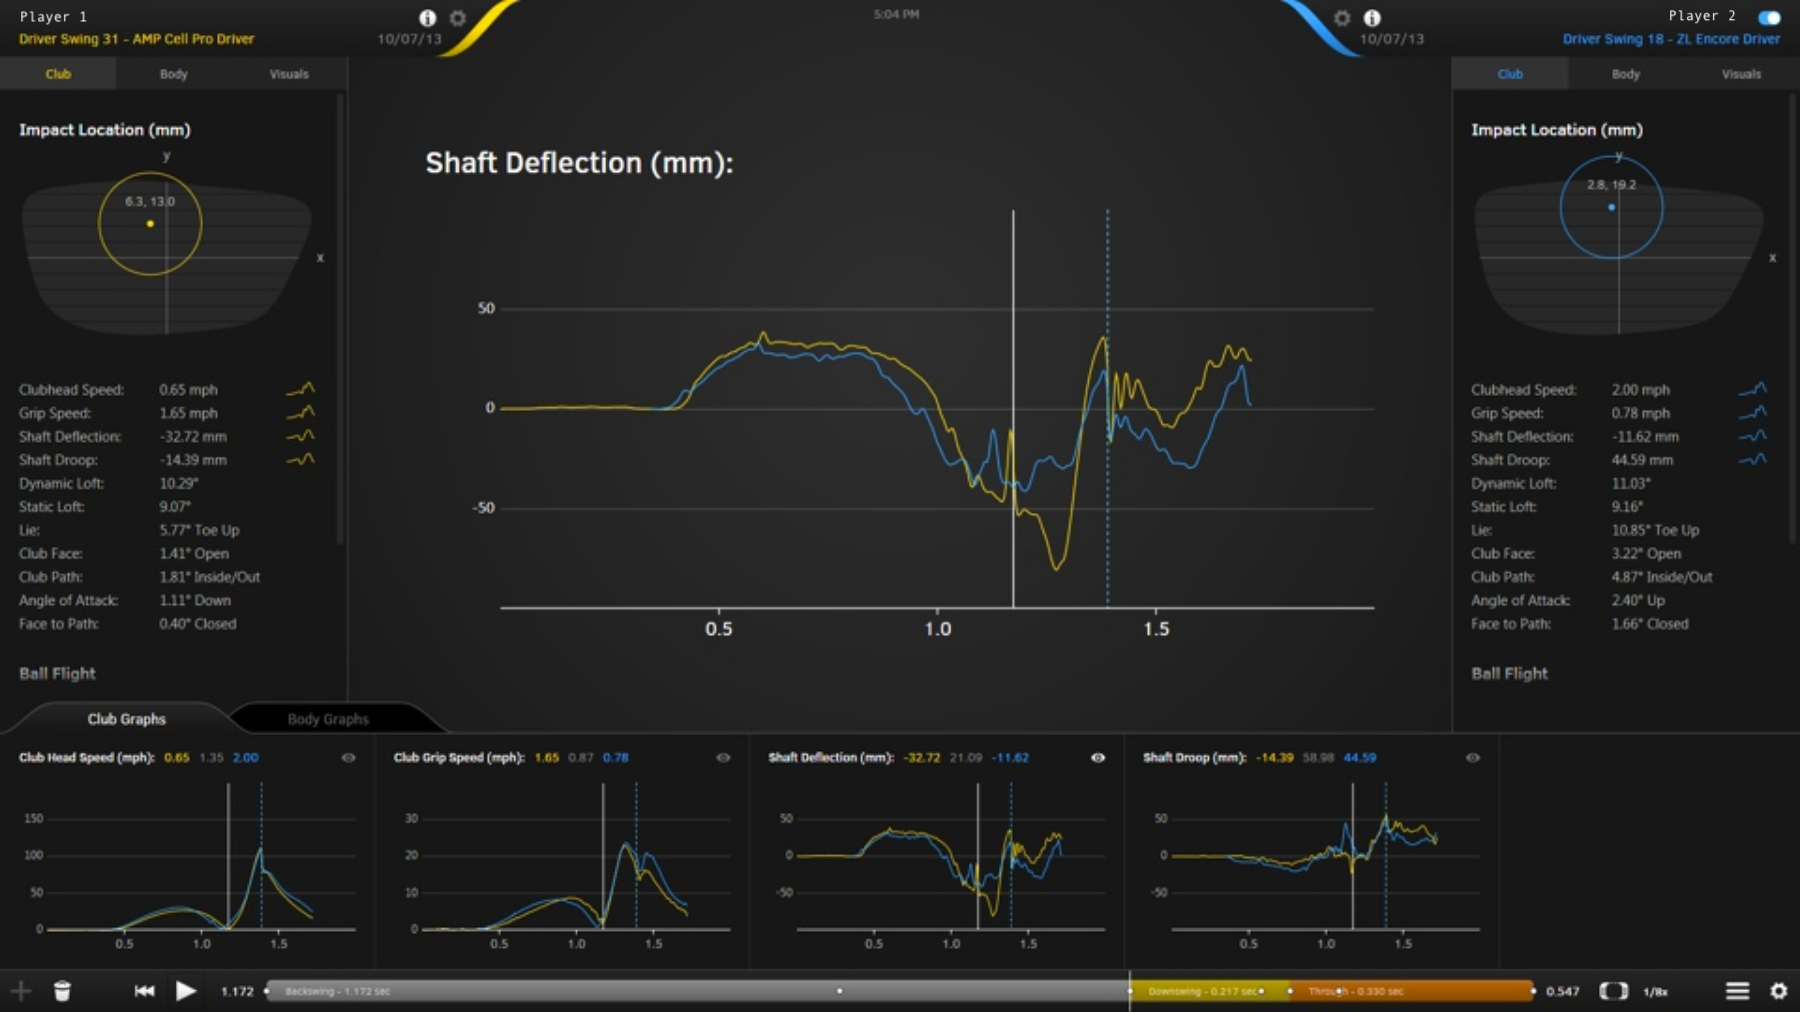Open the hamburger menu in bottom bar
1800x1012 pixels.
1737,991
